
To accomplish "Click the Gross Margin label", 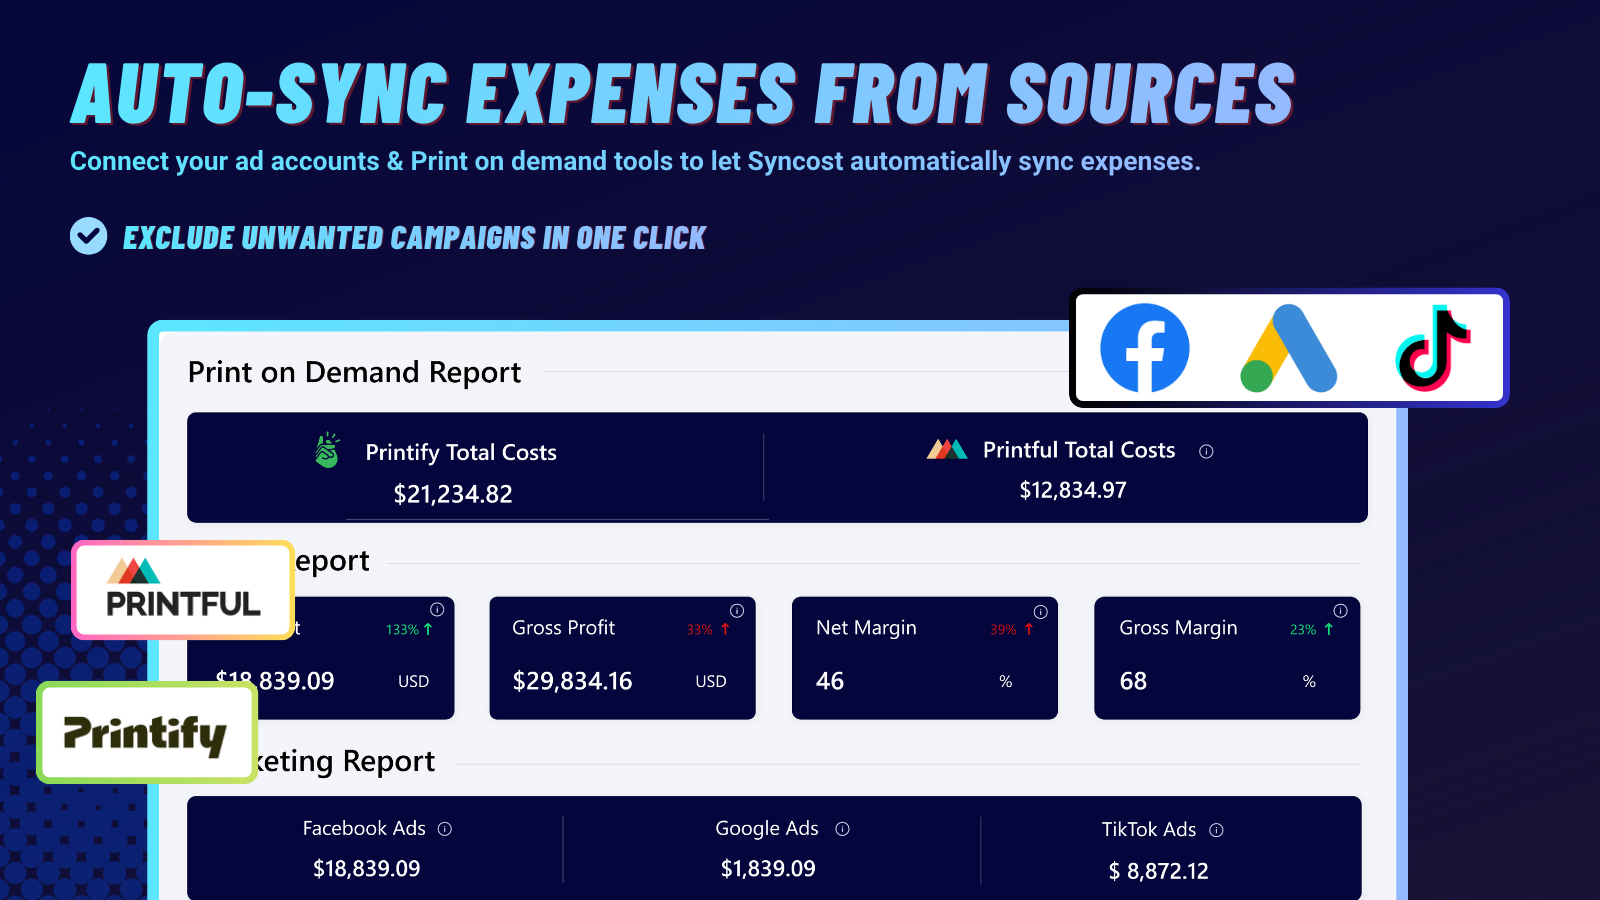I will tap(1178, 628).
